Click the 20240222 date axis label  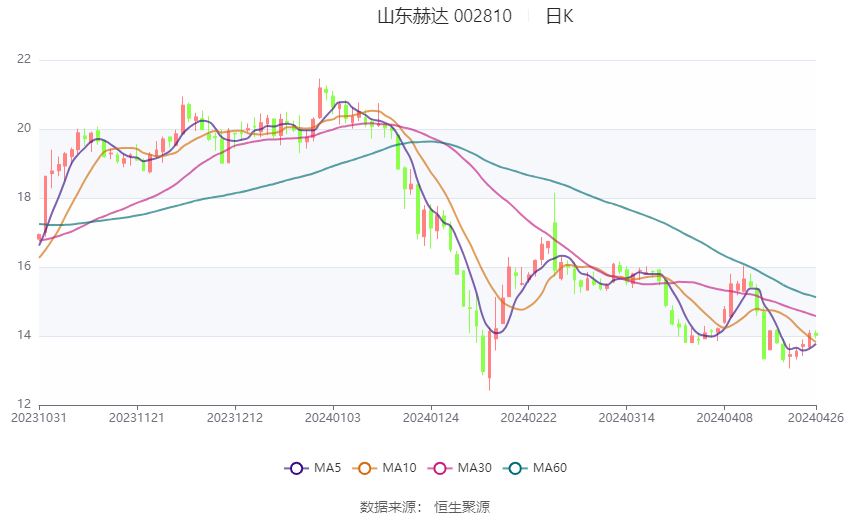coord(529,418)
